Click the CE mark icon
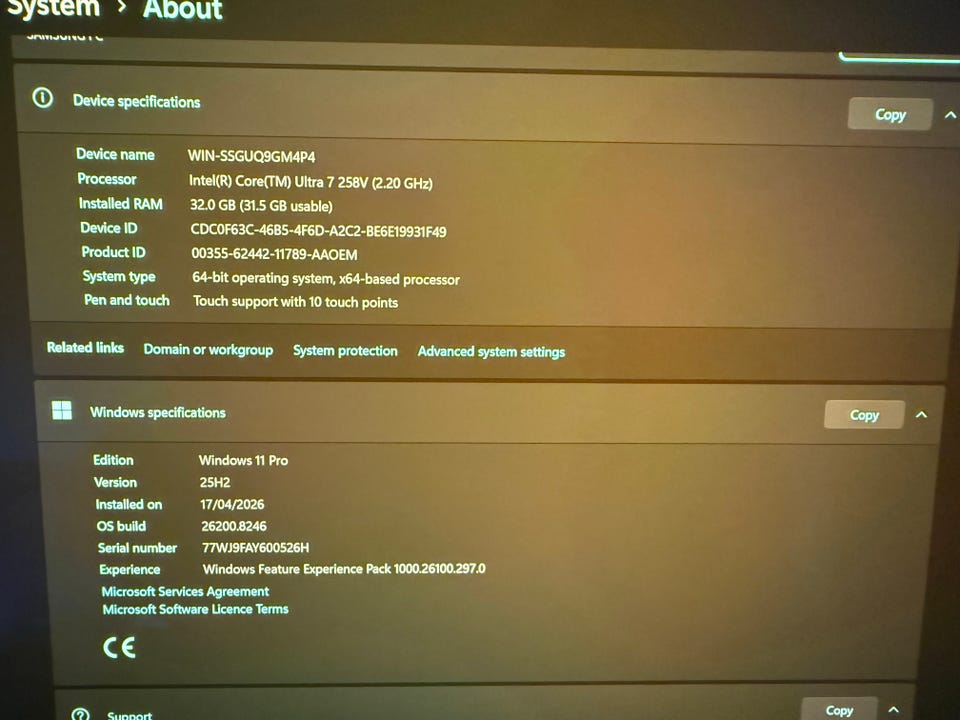The image size is (960, 720). coord(119,648)
